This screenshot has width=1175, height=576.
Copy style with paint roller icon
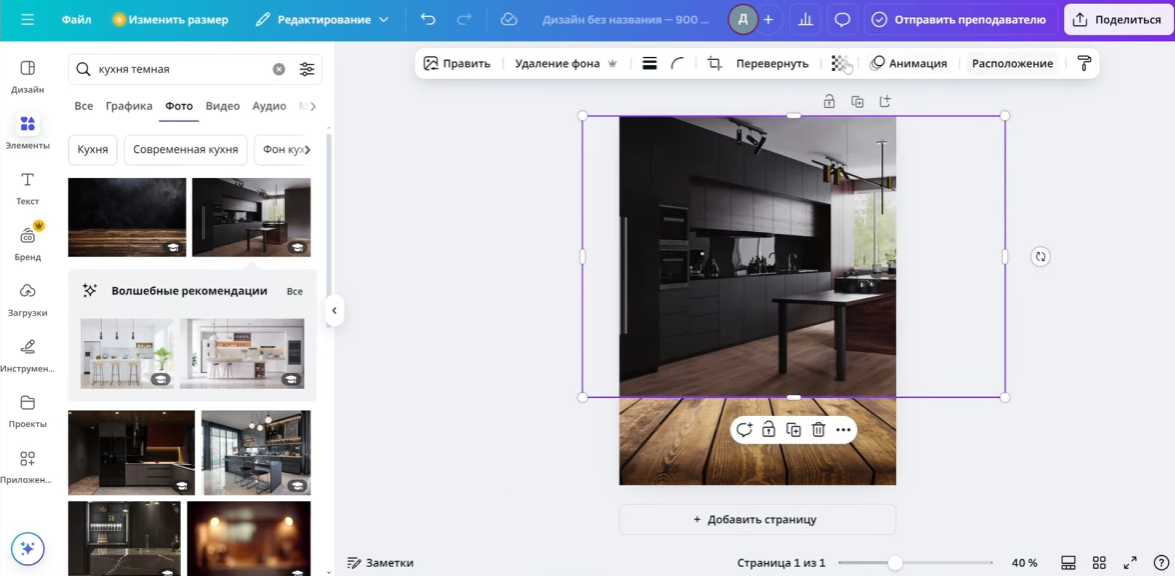point(1084,64)
